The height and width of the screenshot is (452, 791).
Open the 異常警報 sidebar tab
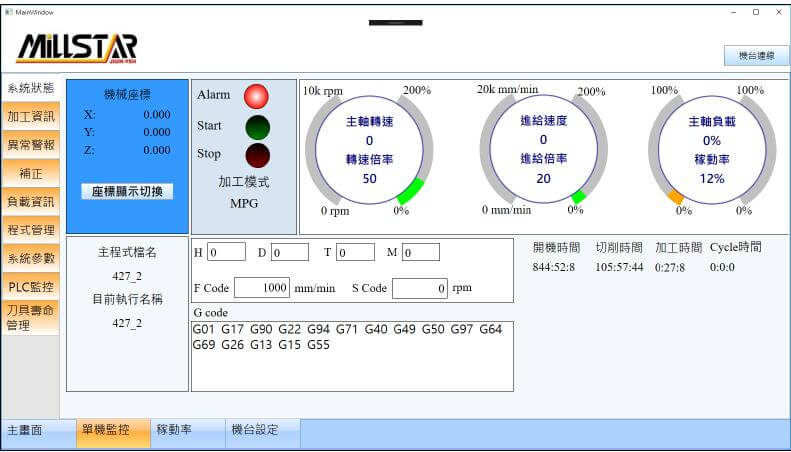[x=31, y=145]
